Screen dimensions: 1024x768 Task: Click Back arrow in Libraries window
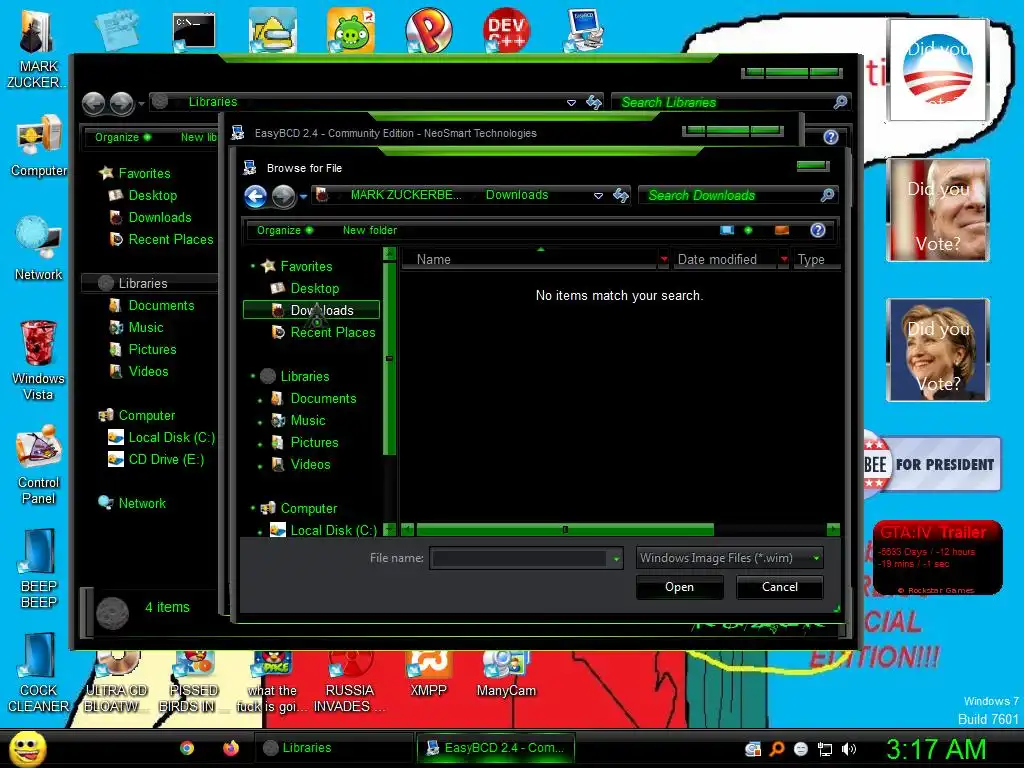93,103
